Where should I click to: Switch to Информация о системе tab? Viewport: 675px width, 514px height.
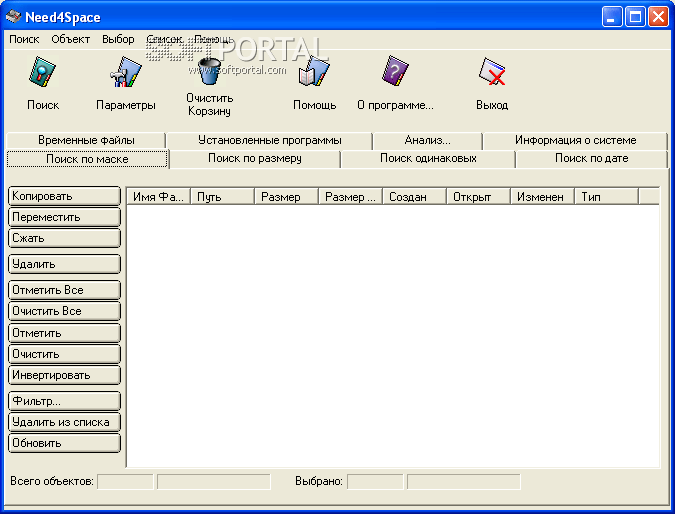coord(575,140)
